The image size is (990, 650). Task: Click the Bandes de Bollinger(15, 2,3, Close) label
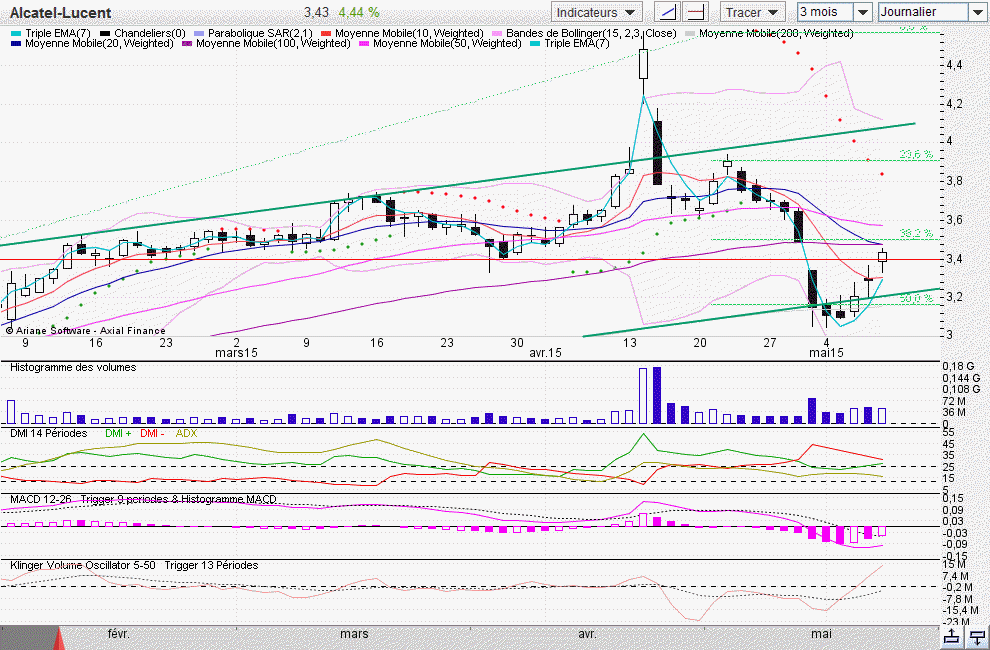[591, 33]
